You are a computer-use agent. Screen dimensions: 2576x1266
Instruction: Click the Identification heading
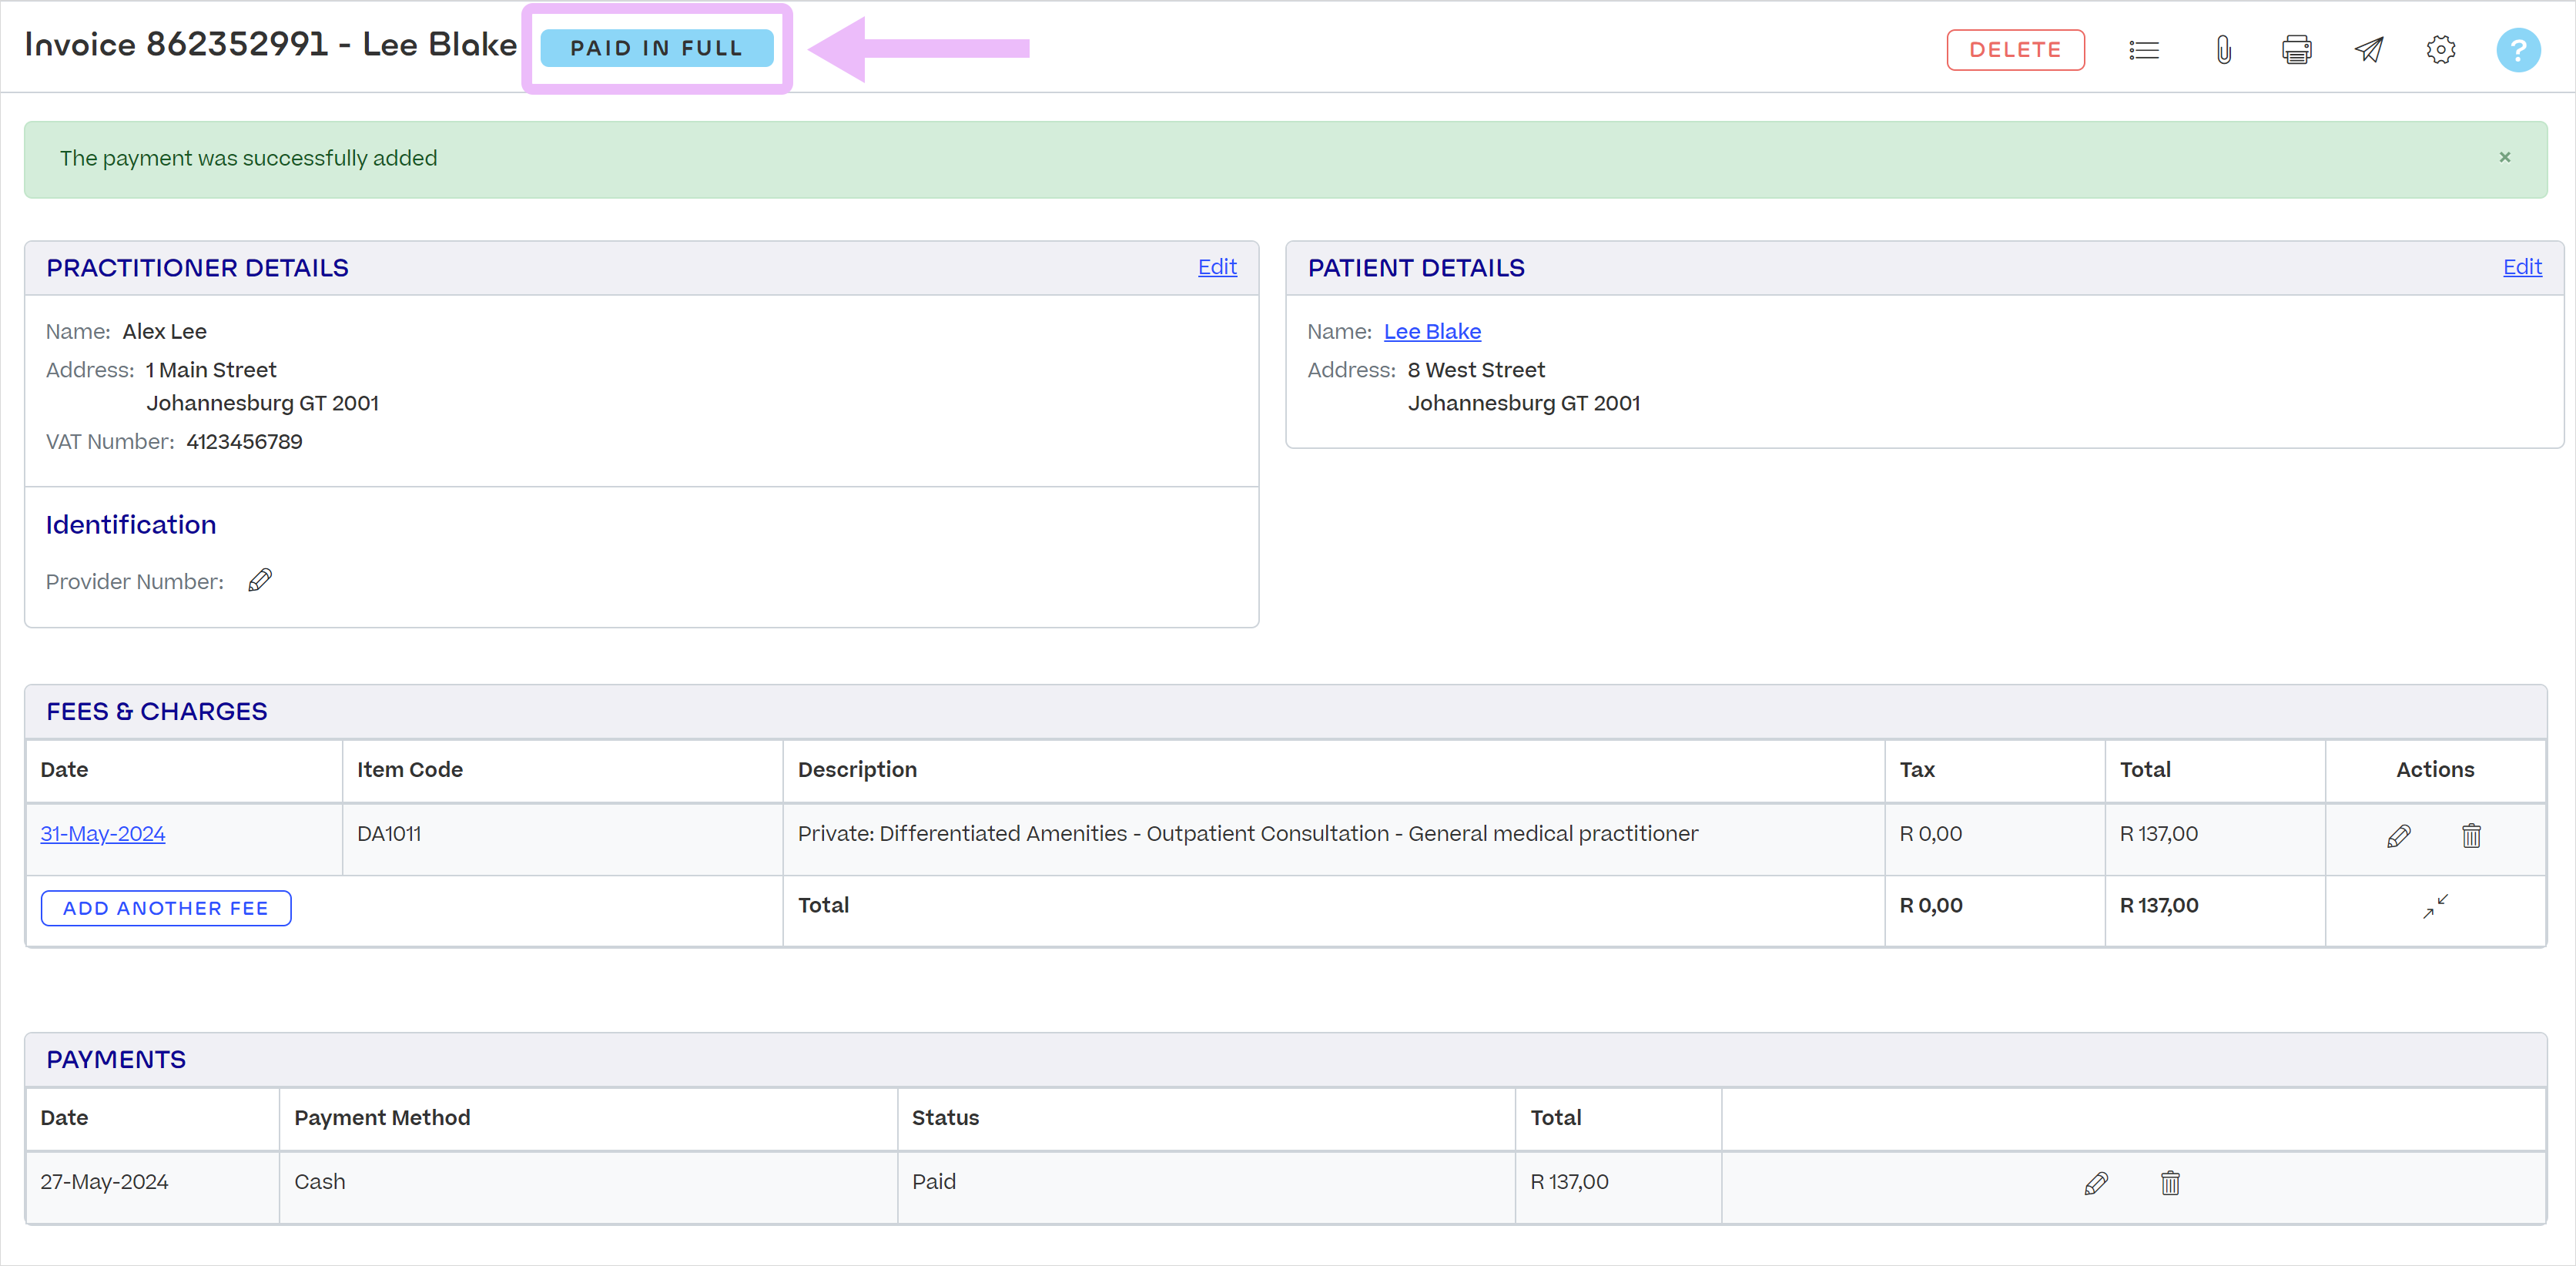tap(131, 524)
